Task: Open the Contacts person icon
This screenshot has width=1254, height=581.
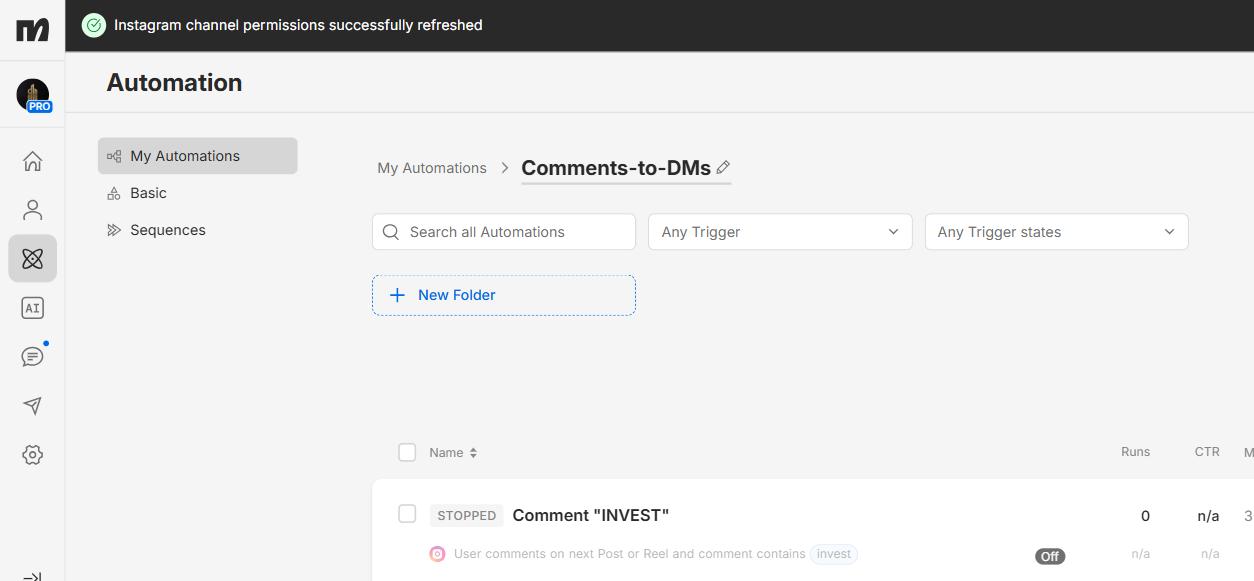Action: click(x=32, y=210)
